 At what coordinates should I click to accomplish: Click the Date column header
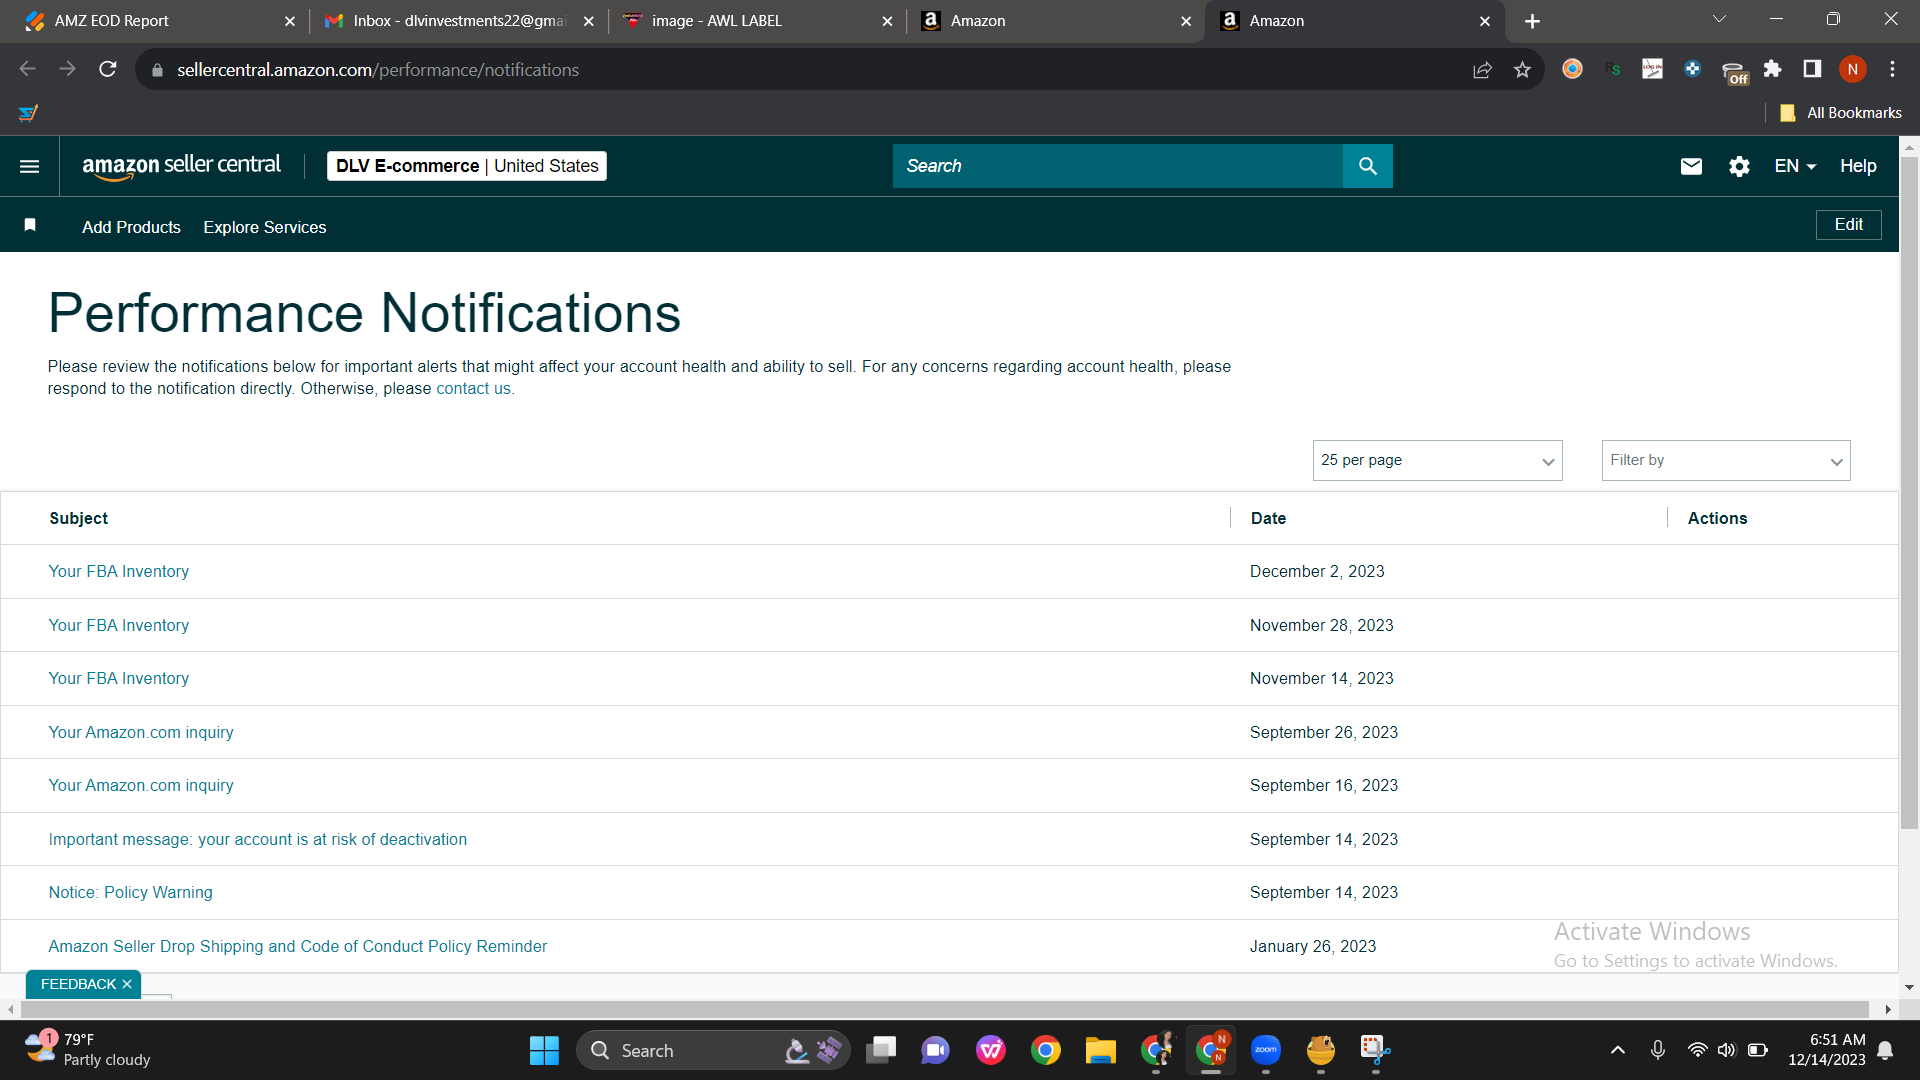(1268, 518)
